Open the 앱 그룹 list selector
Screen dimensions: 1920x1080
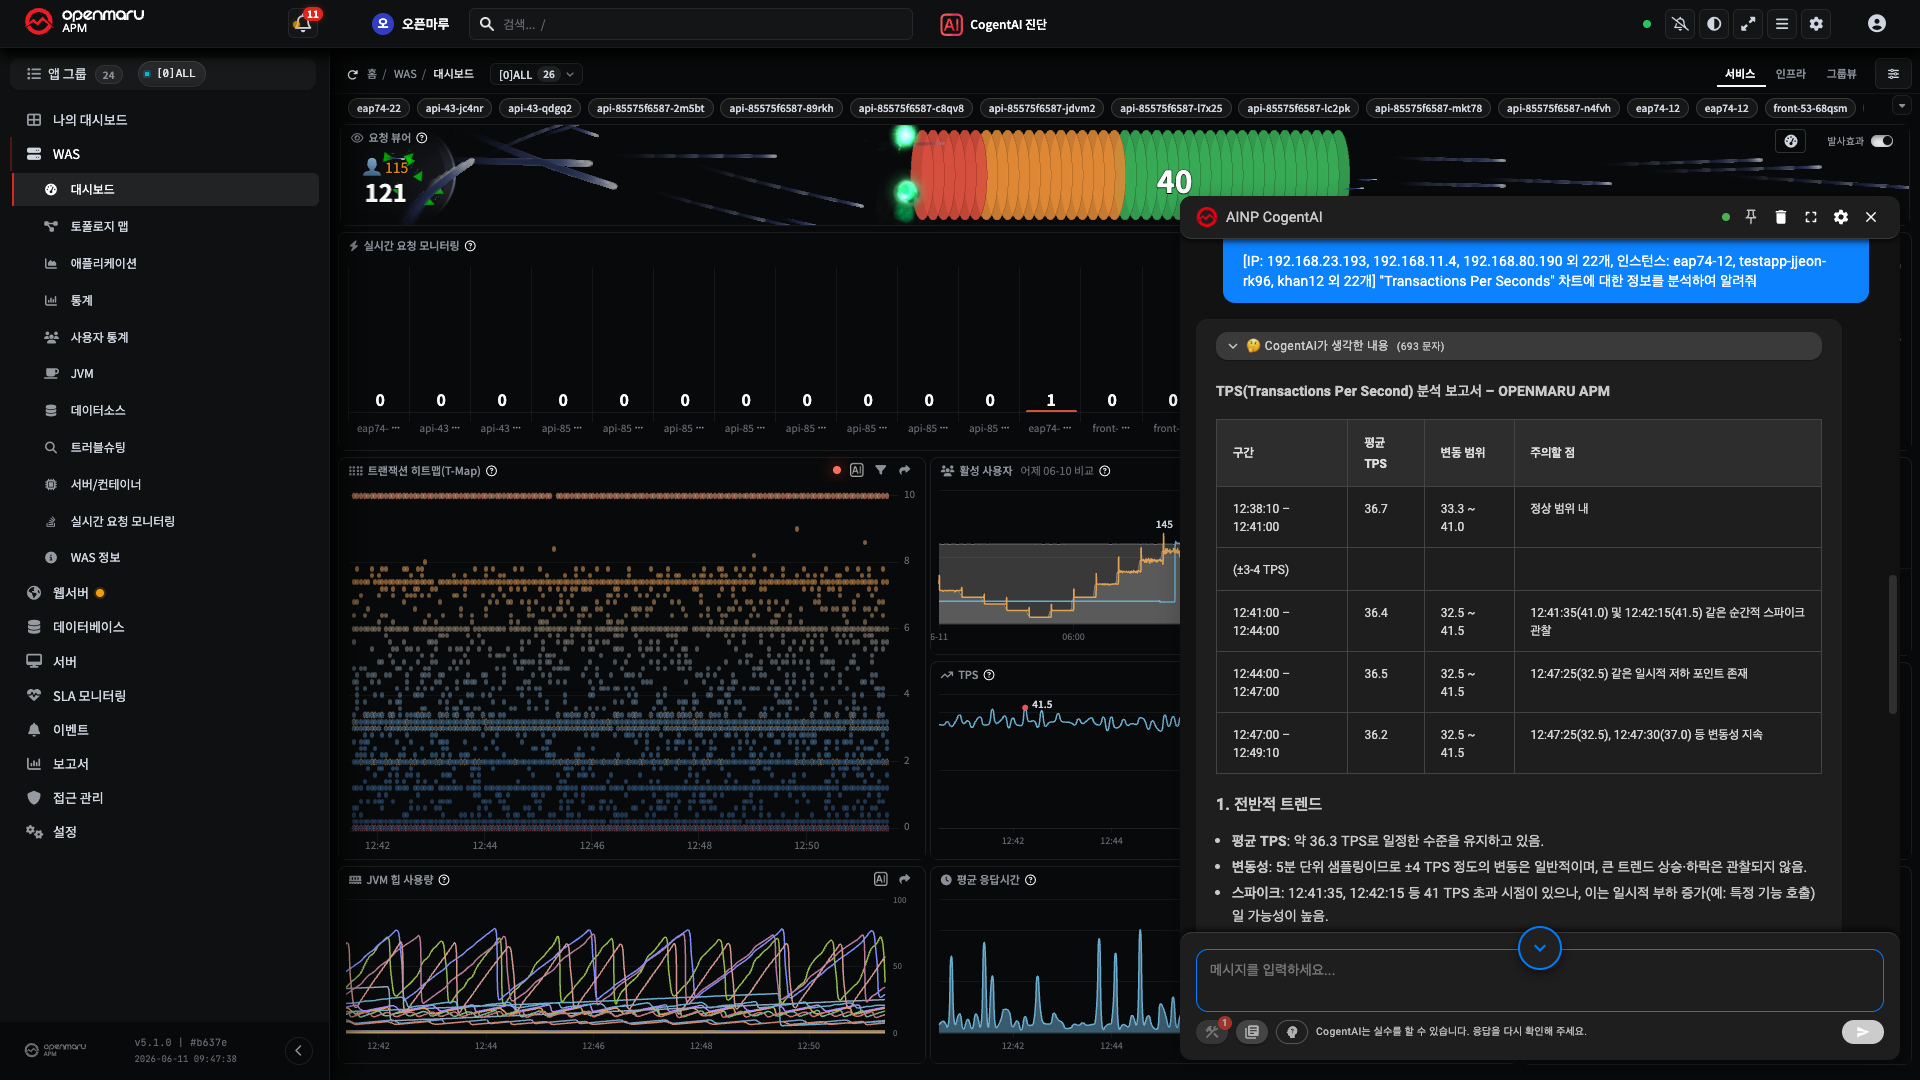(72, 74)
